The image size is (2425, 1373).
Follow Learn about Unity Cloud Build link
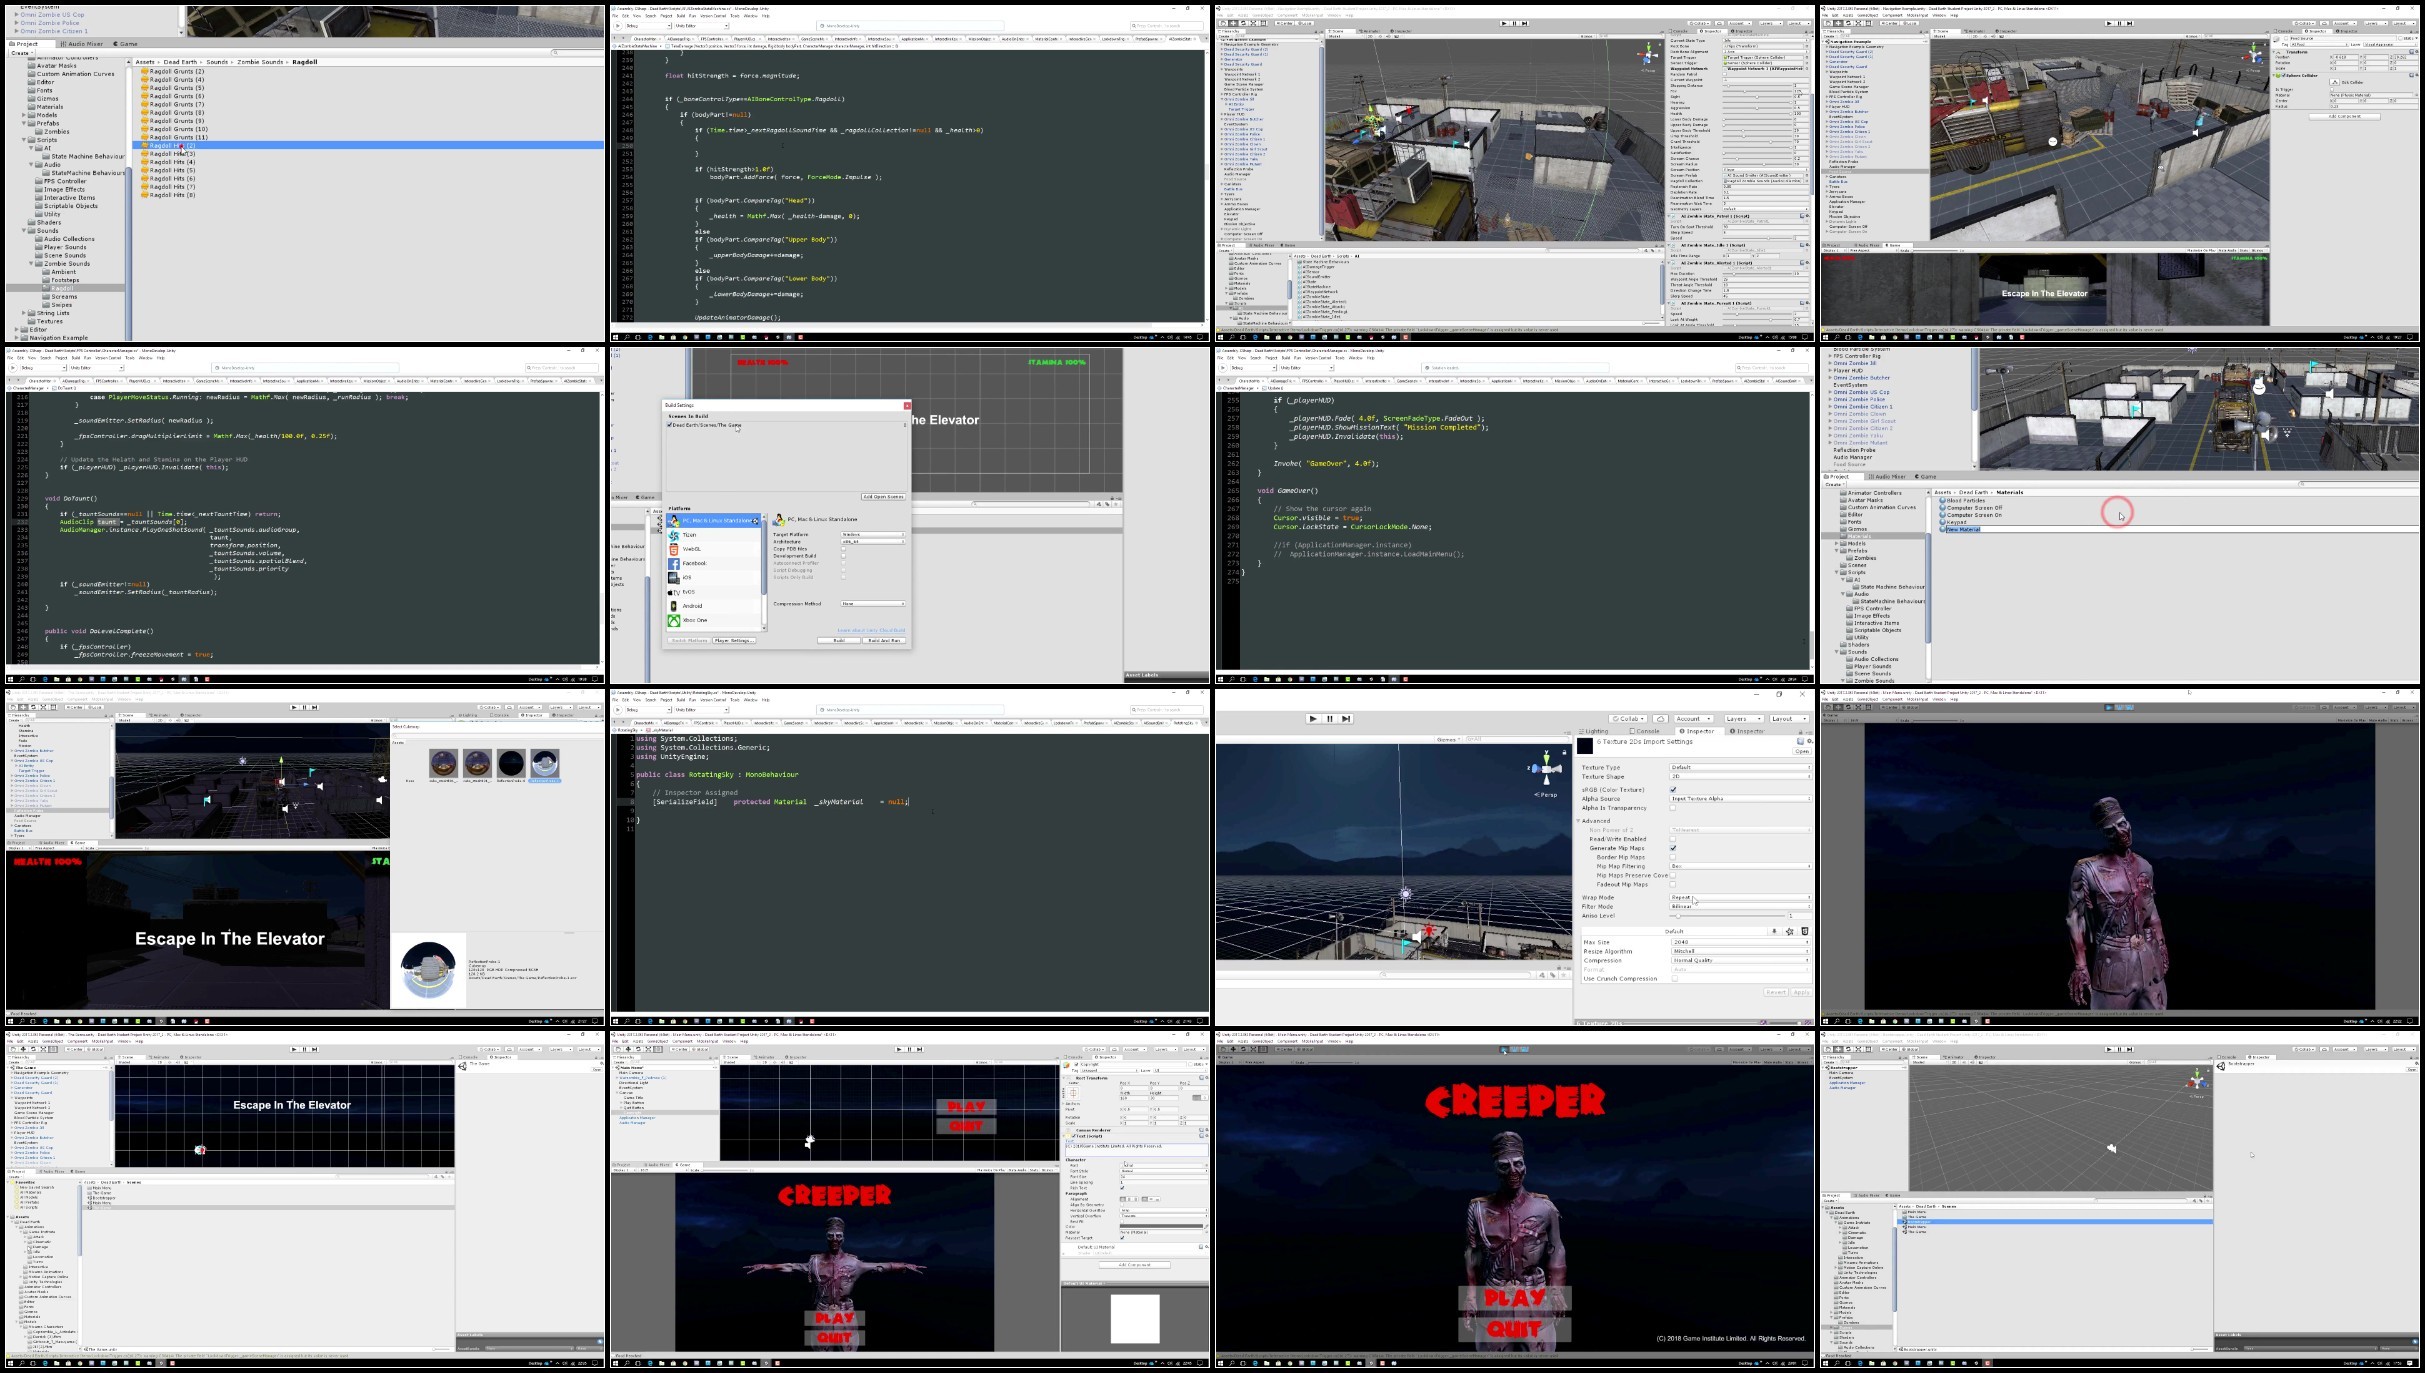pyautogui.click(x=871, y=630)
